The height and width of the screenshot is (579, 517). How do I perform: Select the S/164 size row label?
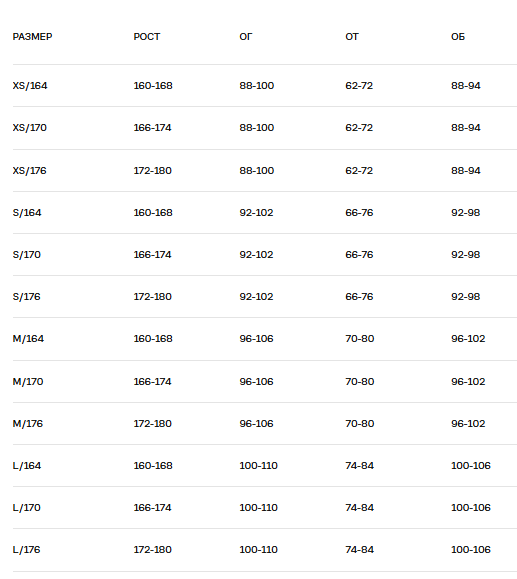[27, 213]
